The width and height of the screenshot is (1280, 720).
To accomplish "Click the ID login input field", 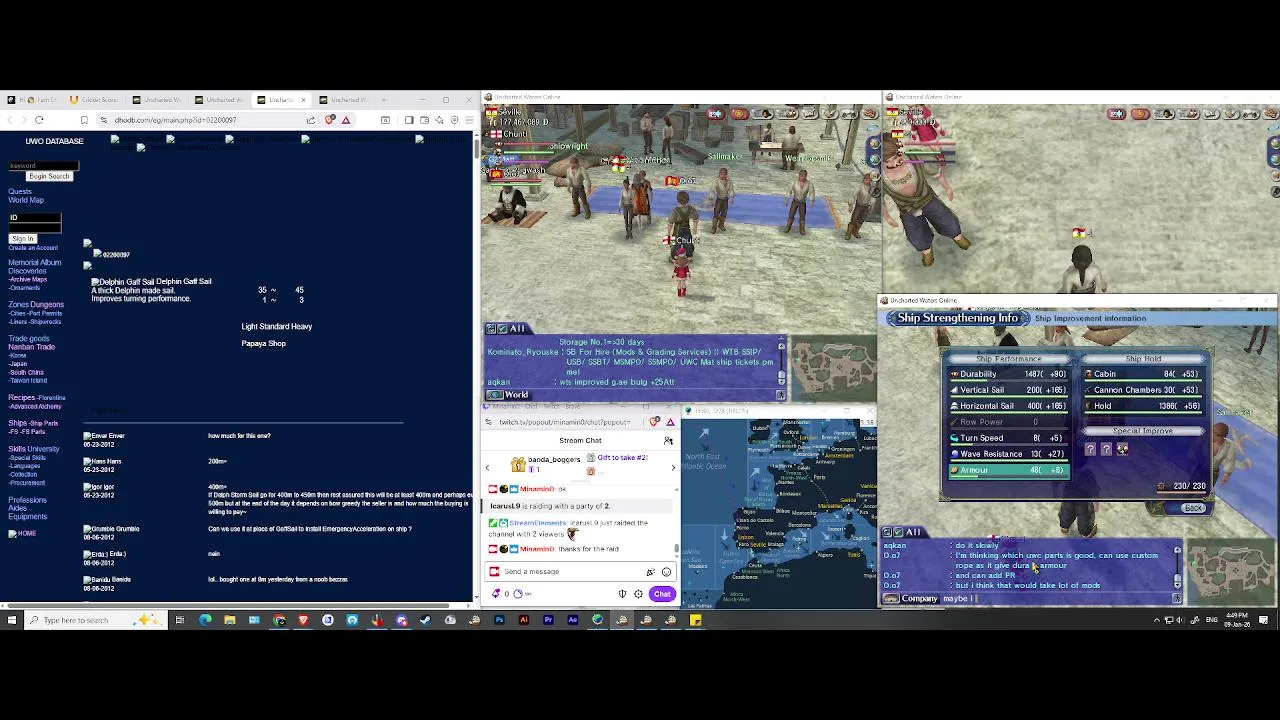I will [x=35, y=219].
